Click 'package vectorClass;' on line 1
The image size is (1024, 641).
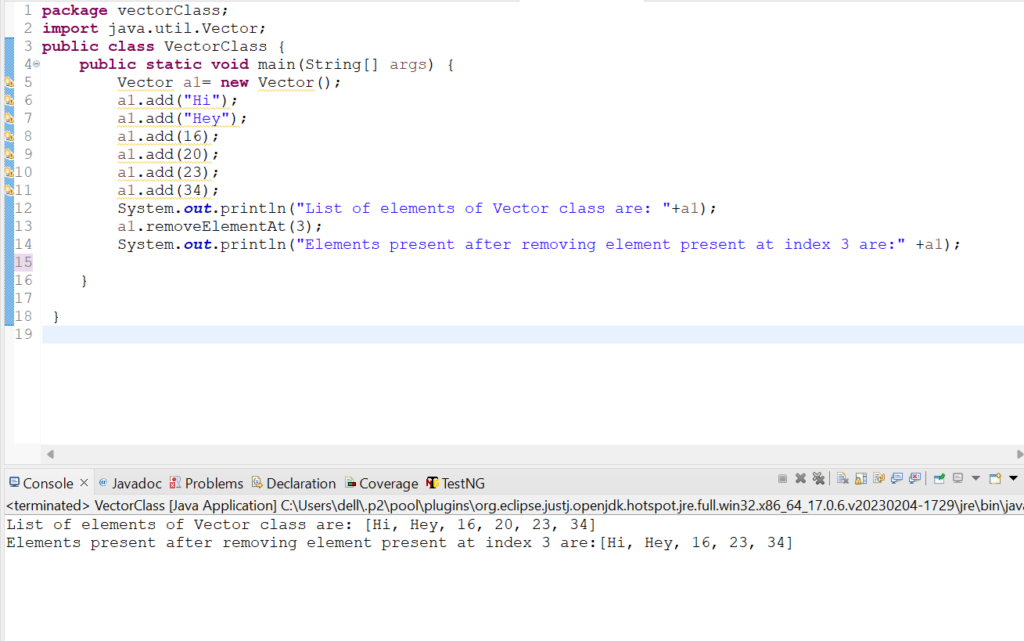pyautogui.click(x=135, y=10)
